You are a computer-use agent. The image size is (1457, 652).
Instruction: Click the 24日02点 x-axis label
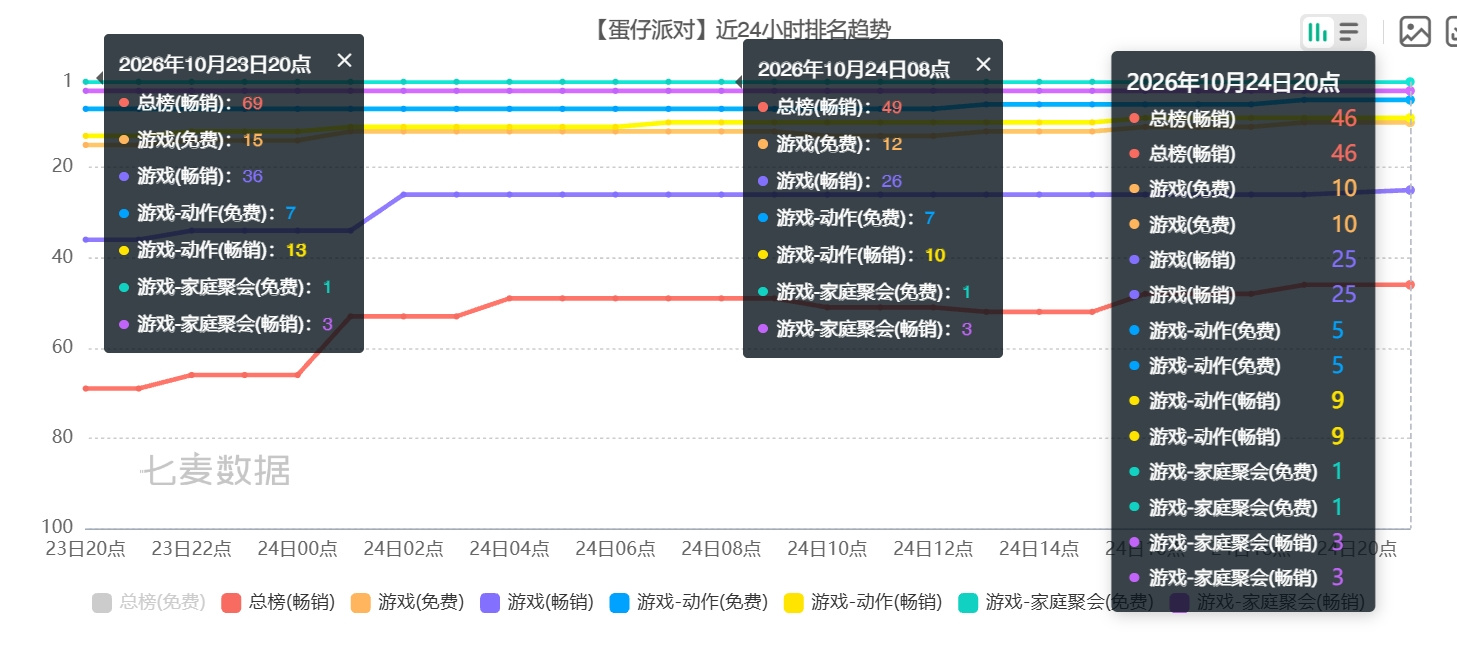[403, 549]
